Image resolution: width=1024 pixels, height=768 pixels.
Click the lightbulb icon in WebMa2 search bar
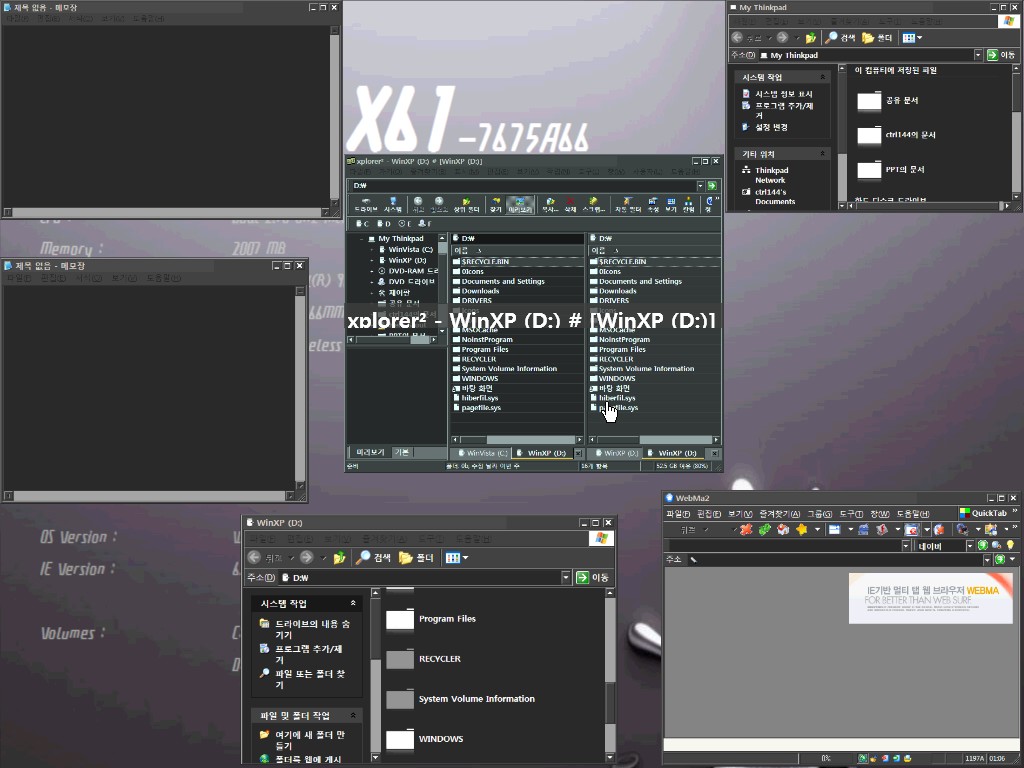1010,545
